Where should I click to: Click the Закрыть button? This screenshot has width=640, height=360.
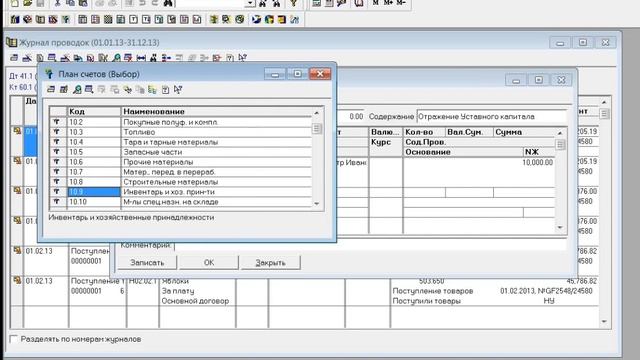coord(271,262)
